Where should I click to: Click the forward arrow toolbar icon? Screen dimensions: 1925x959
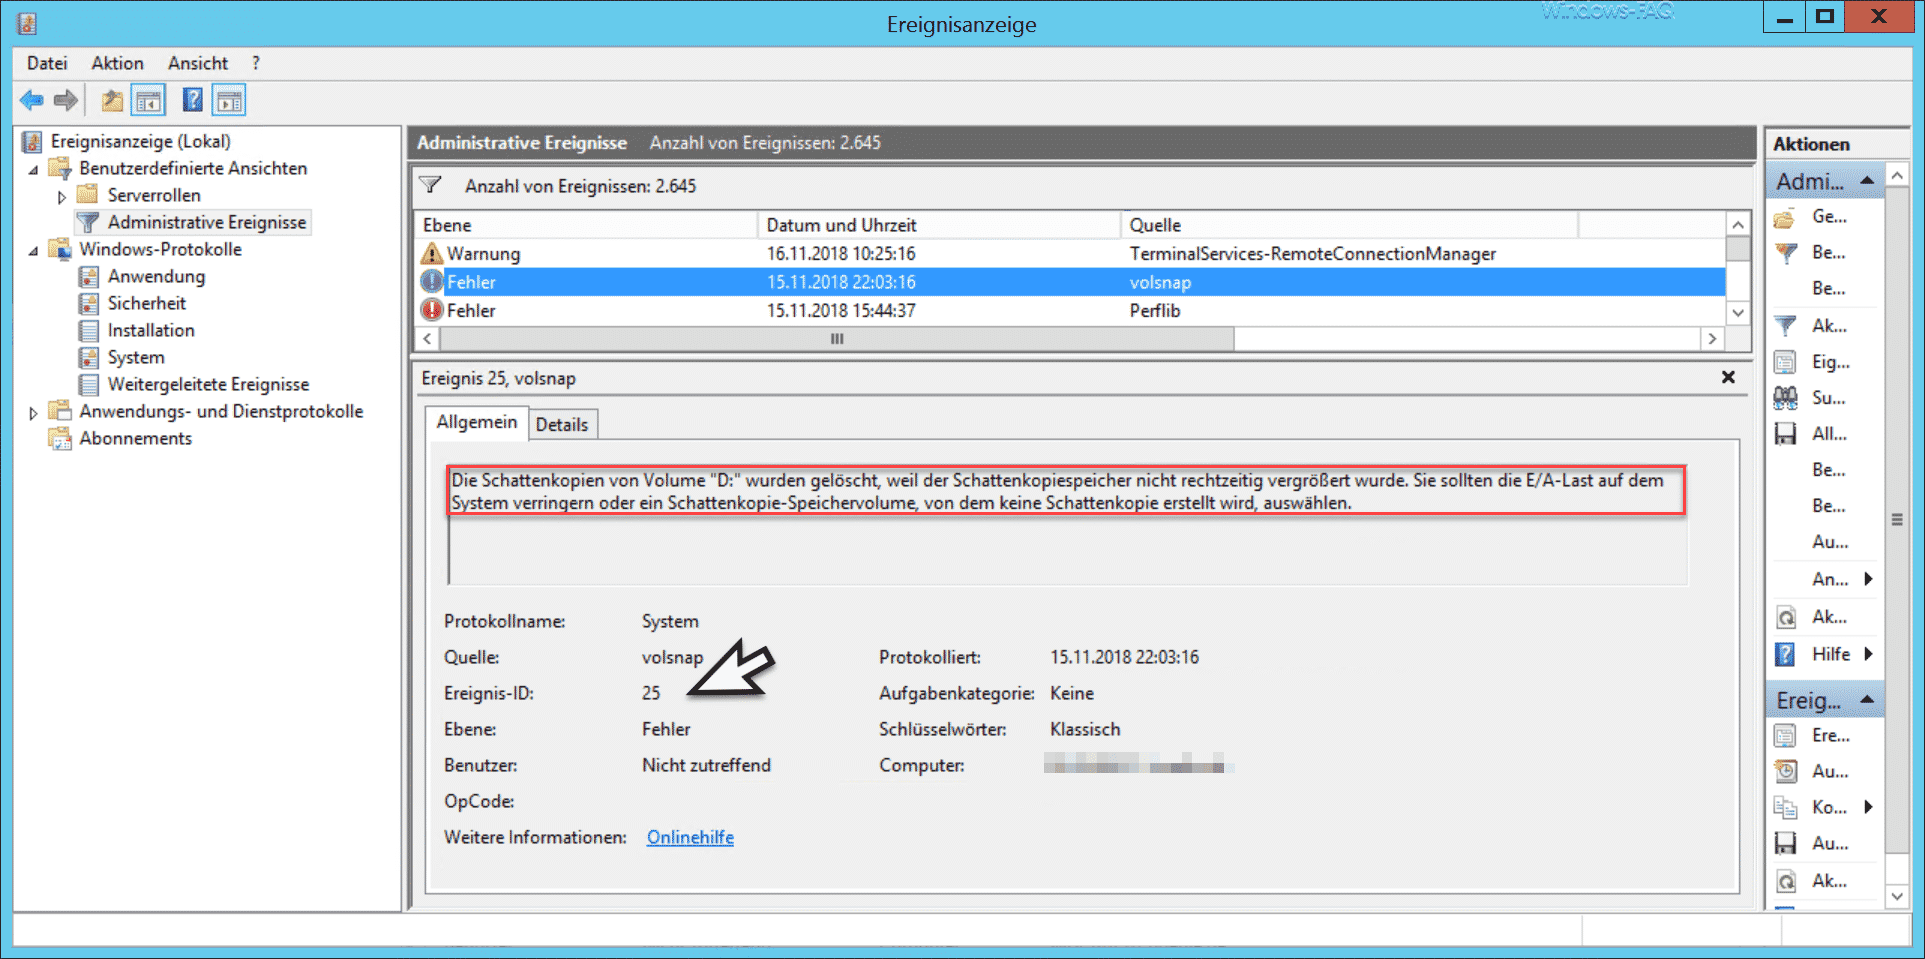click(66, 100)
